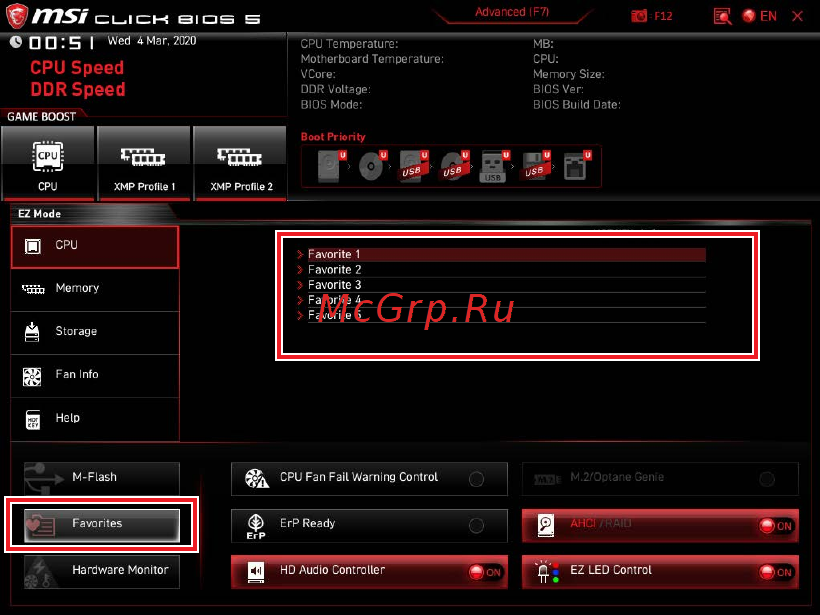Open the Help section

(x=95, y=419)
